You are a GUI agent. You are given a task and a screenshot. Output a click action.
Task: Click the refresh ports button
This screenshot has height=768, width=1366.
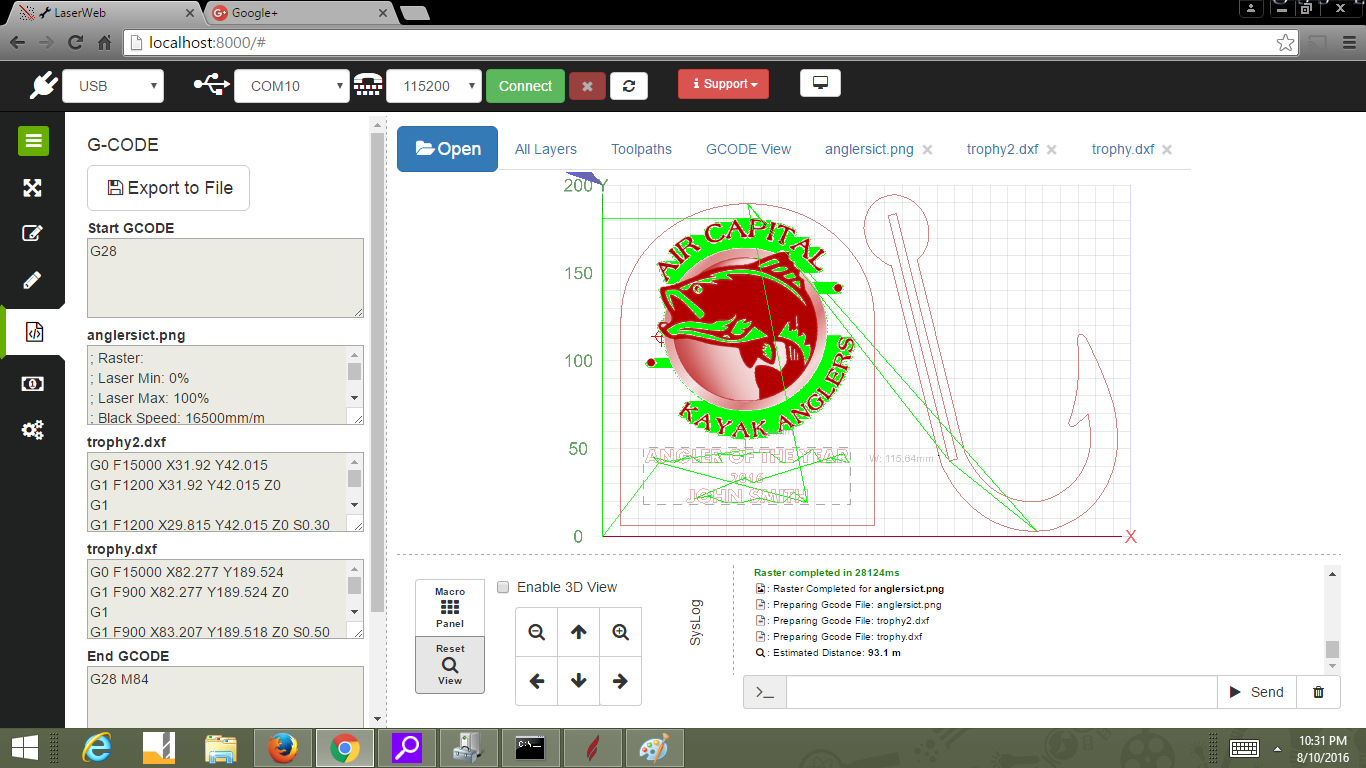coord(629,86)
